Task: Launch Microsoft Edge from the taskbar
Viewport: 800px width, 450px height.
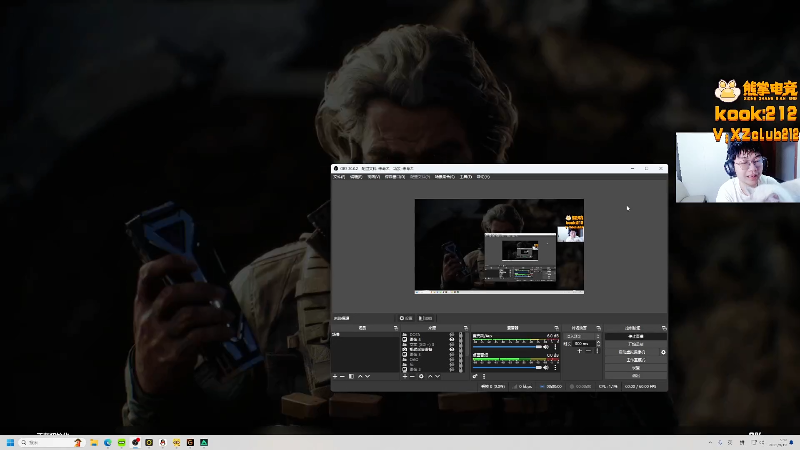Action: 108,442
